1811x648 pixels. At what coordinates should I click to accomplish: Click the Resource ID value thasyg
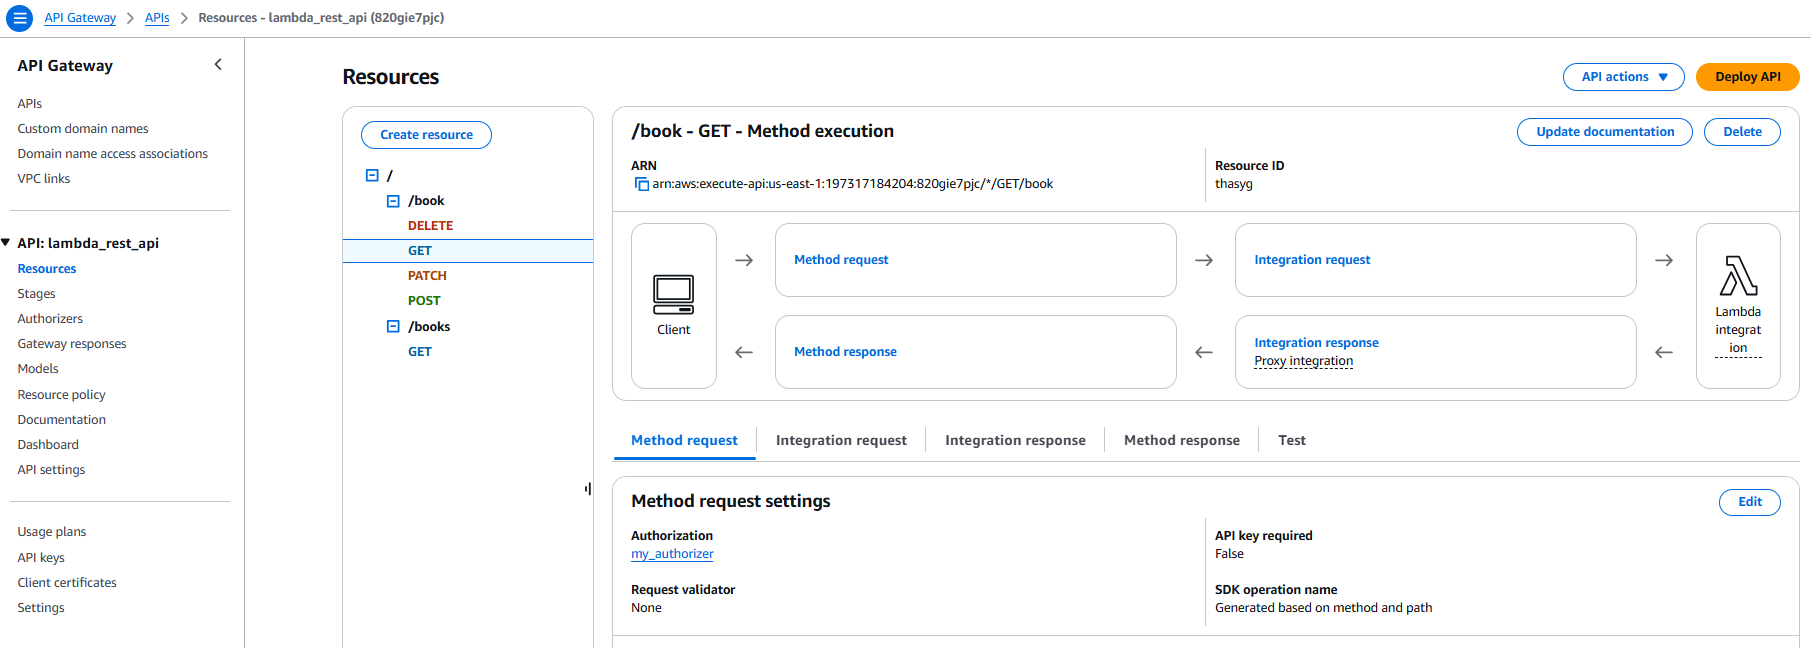click(1233, 184)
